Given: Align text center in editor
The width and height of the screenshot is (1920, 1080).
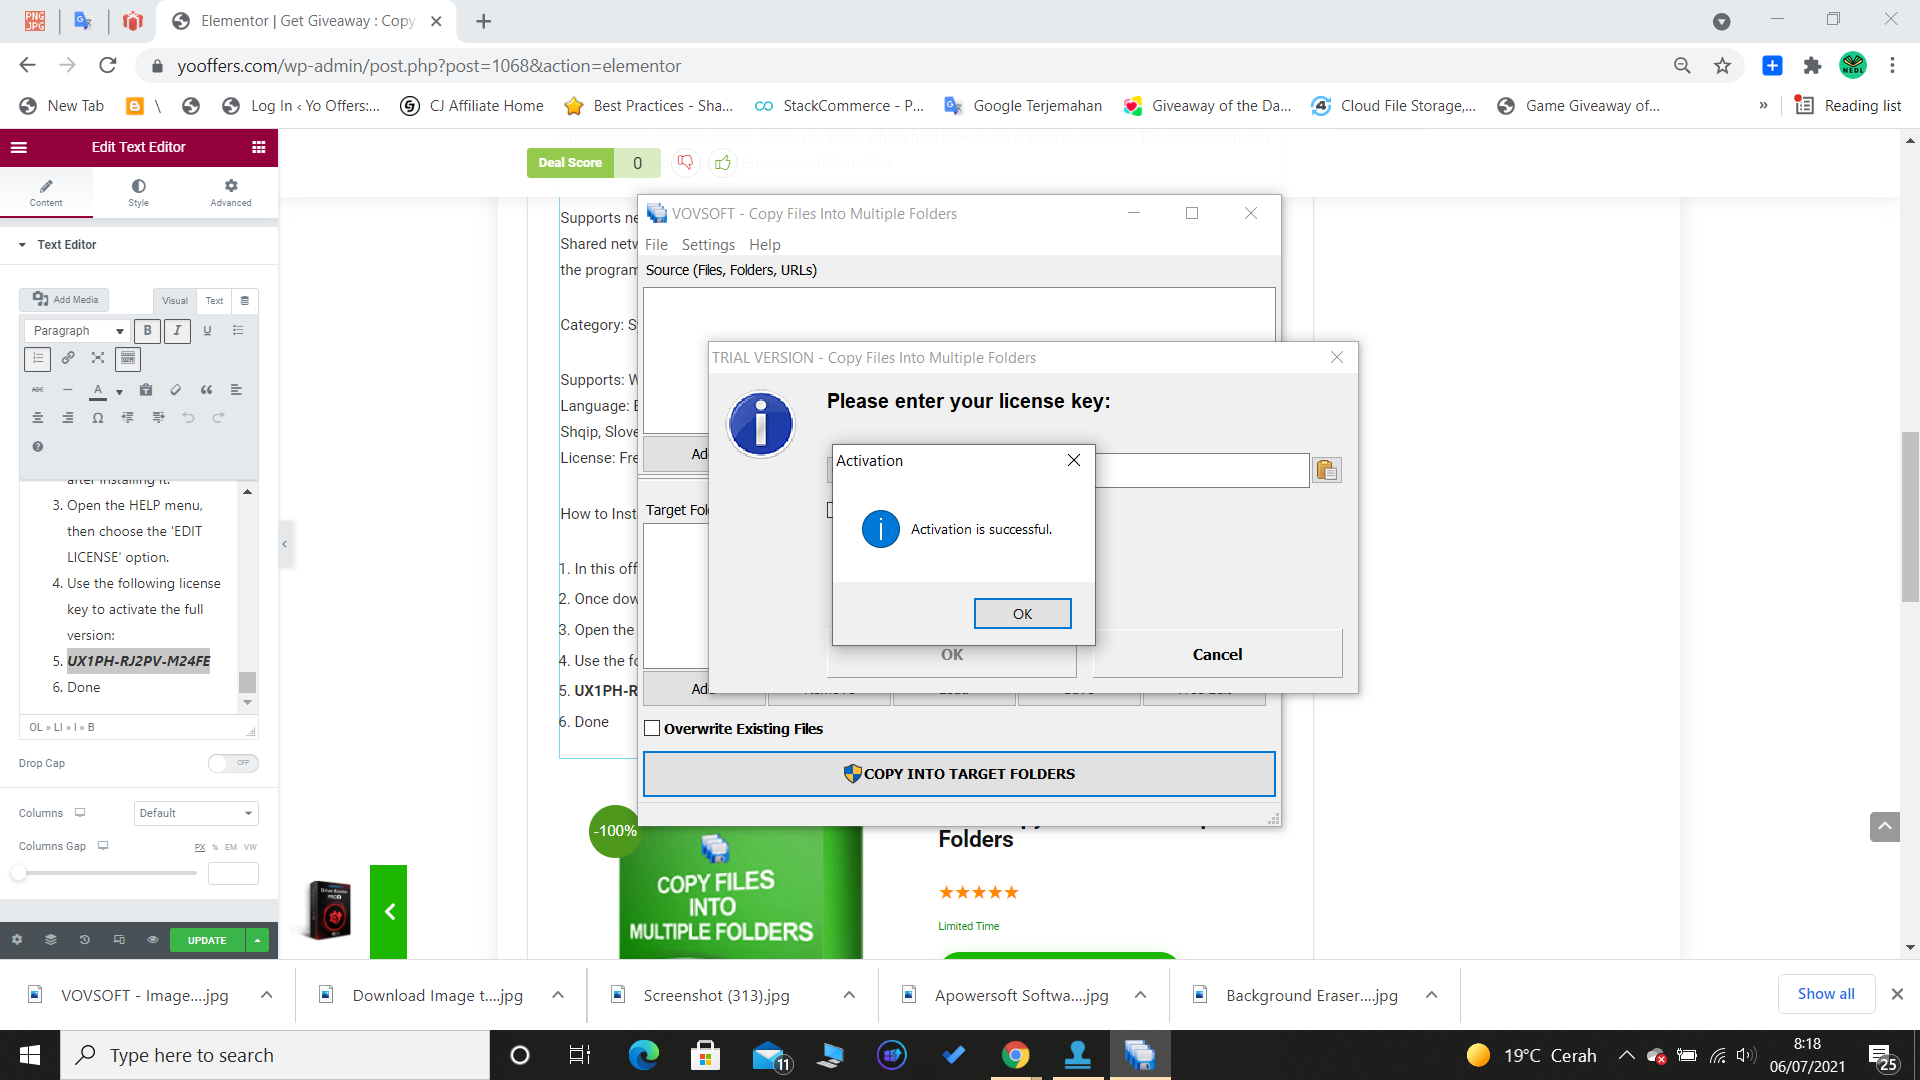Looking at the screenshot, I should click(38, 418).
